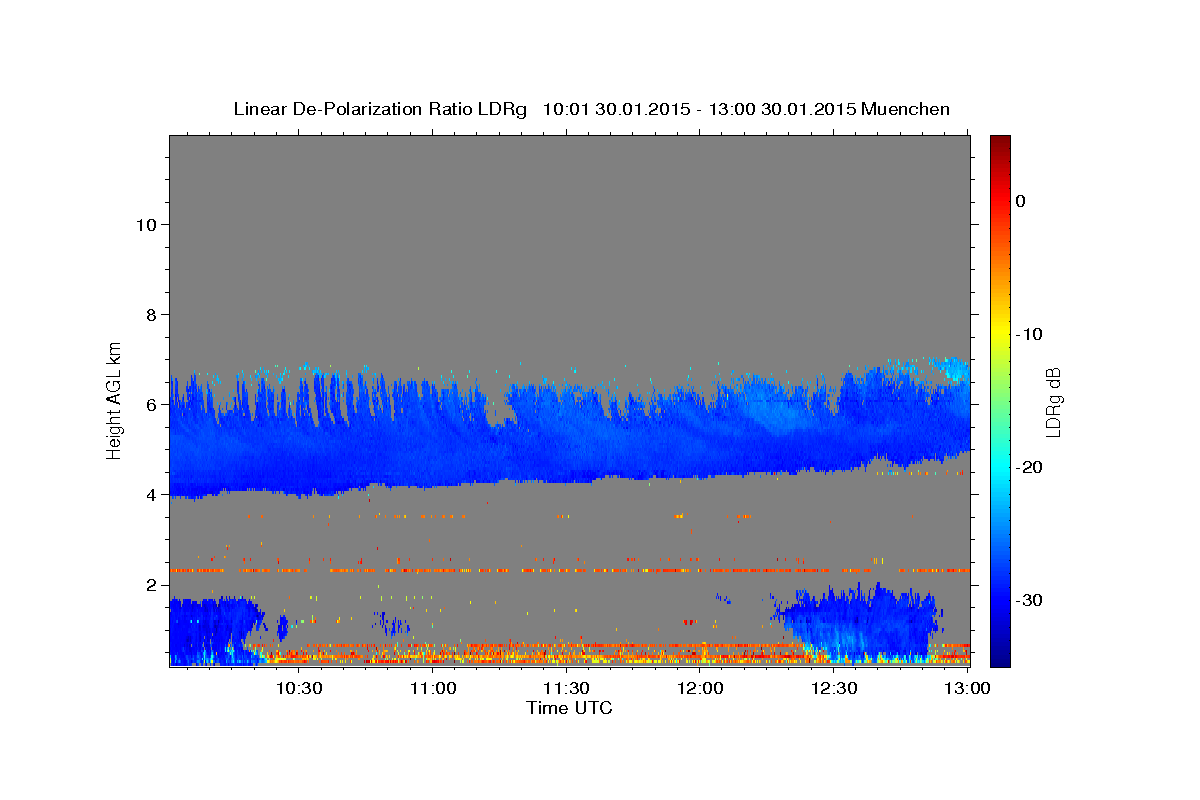Click the 'Time UTC' axis label

[569, 708]
